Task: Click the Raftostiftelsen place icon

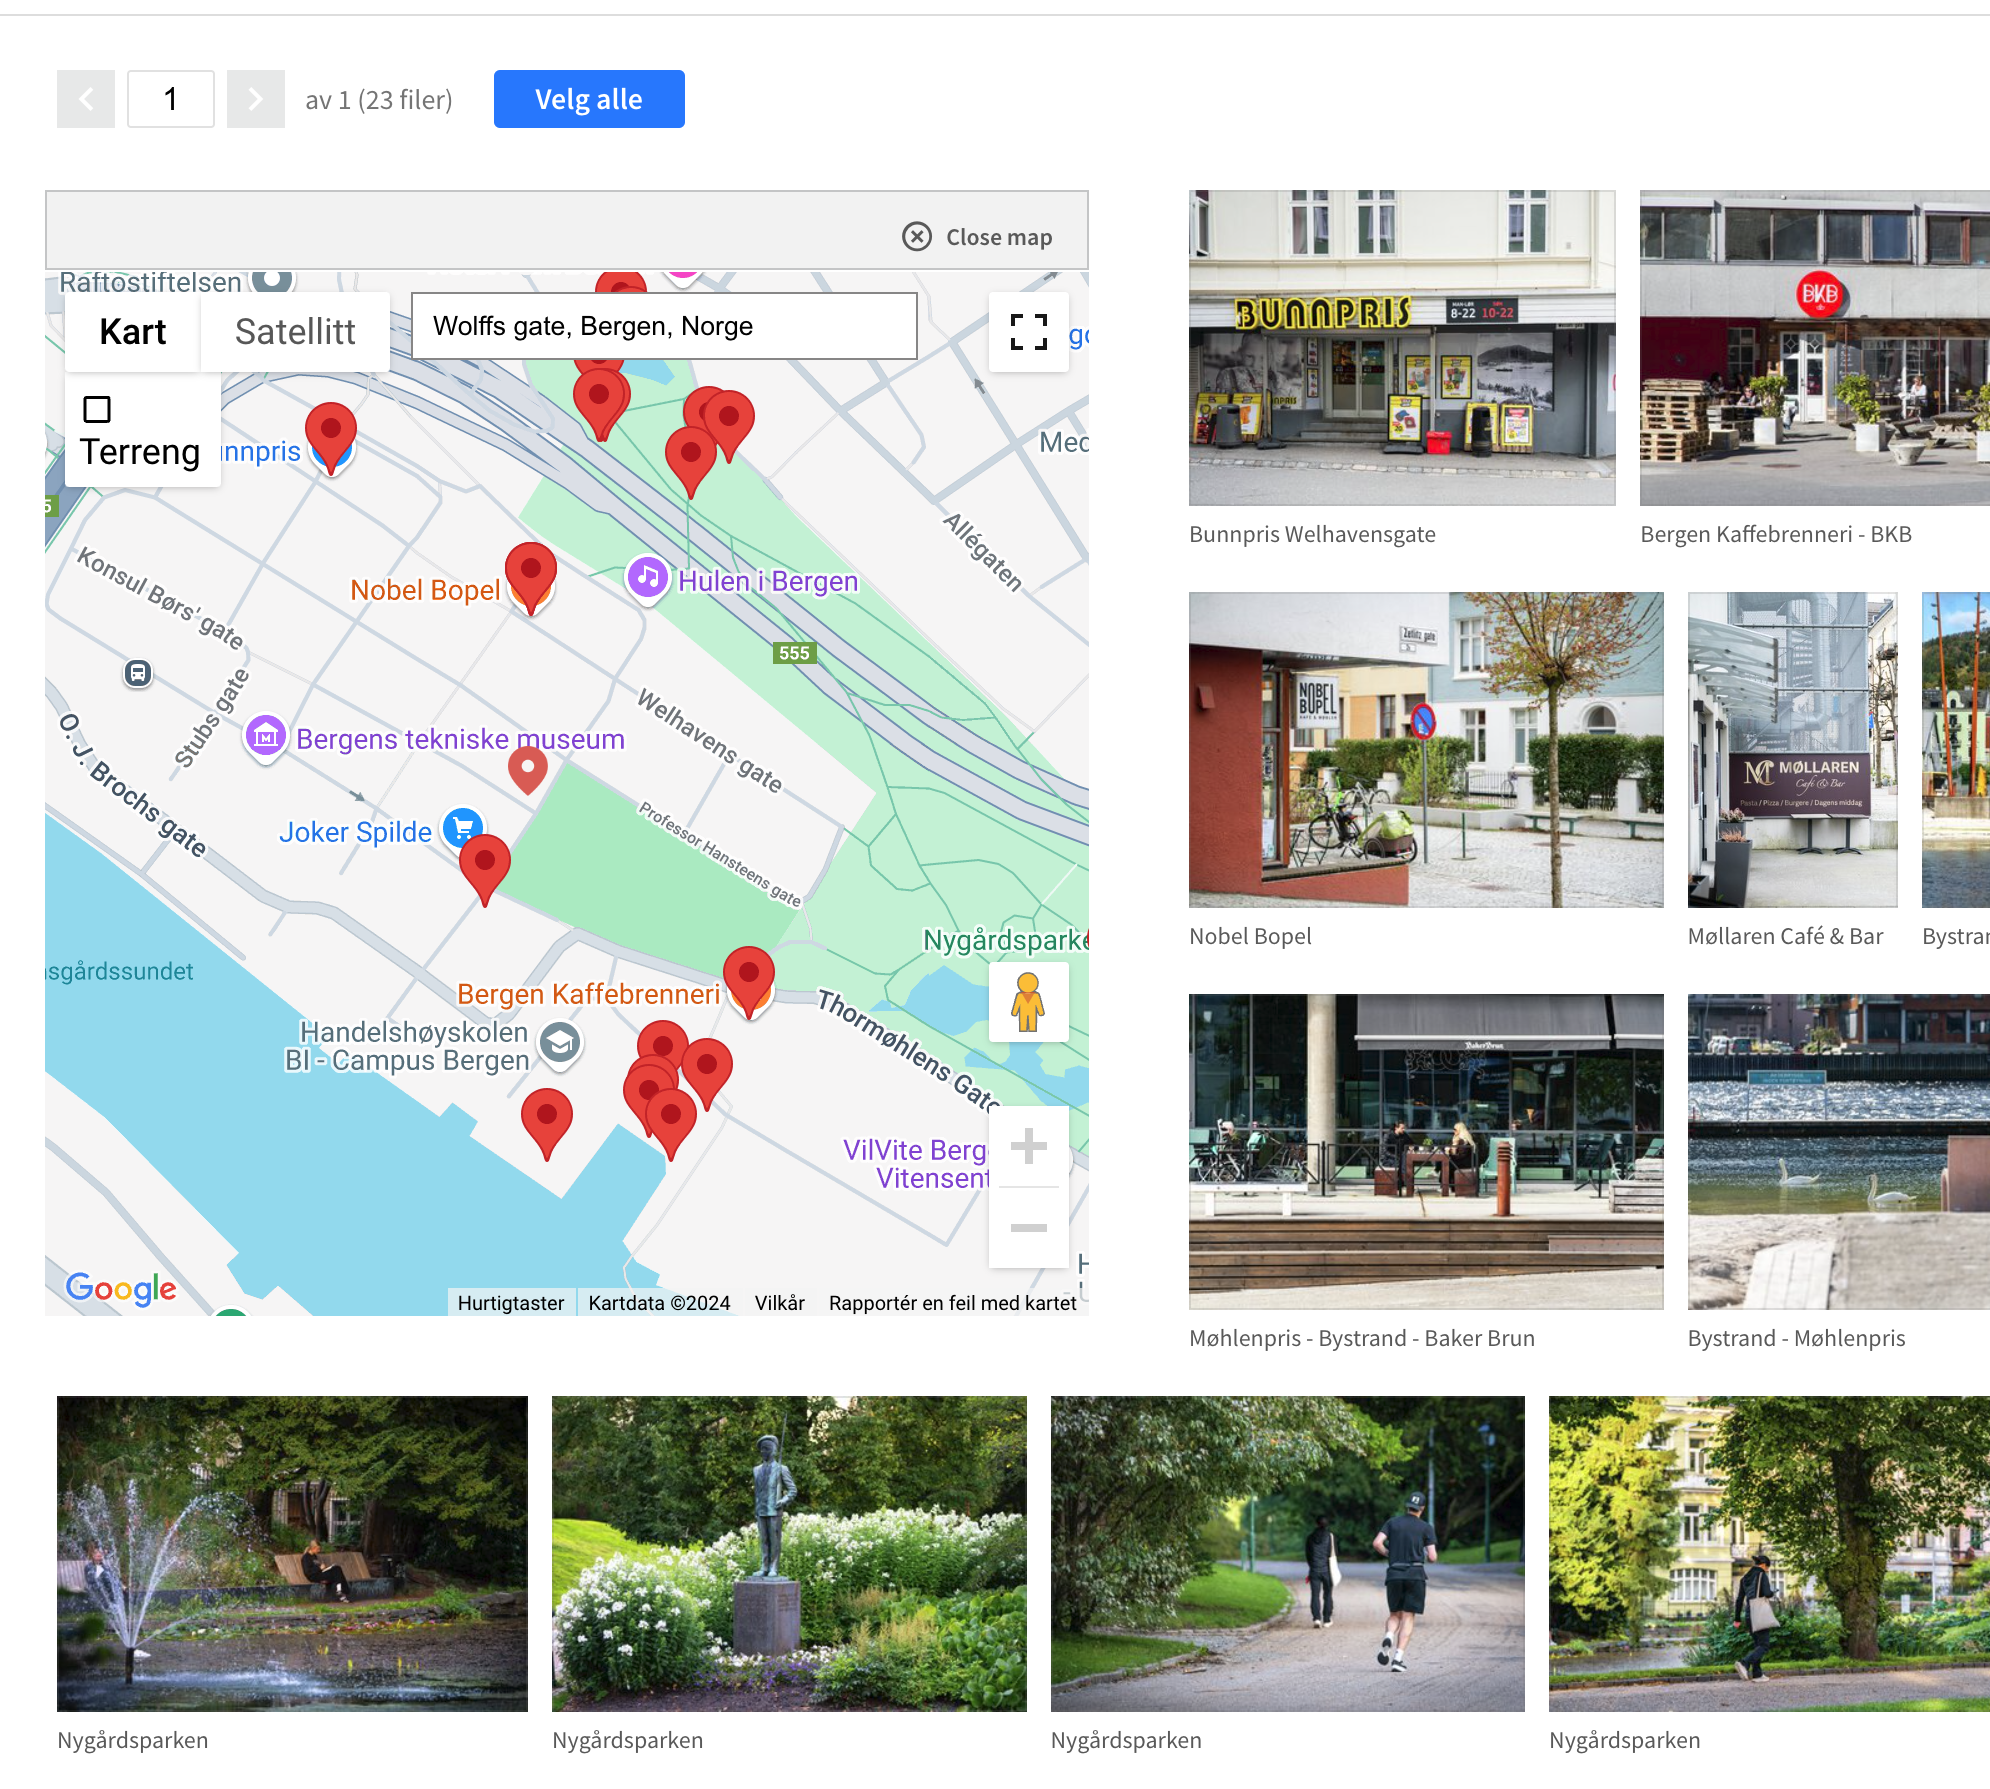Action: click(272, 279)
